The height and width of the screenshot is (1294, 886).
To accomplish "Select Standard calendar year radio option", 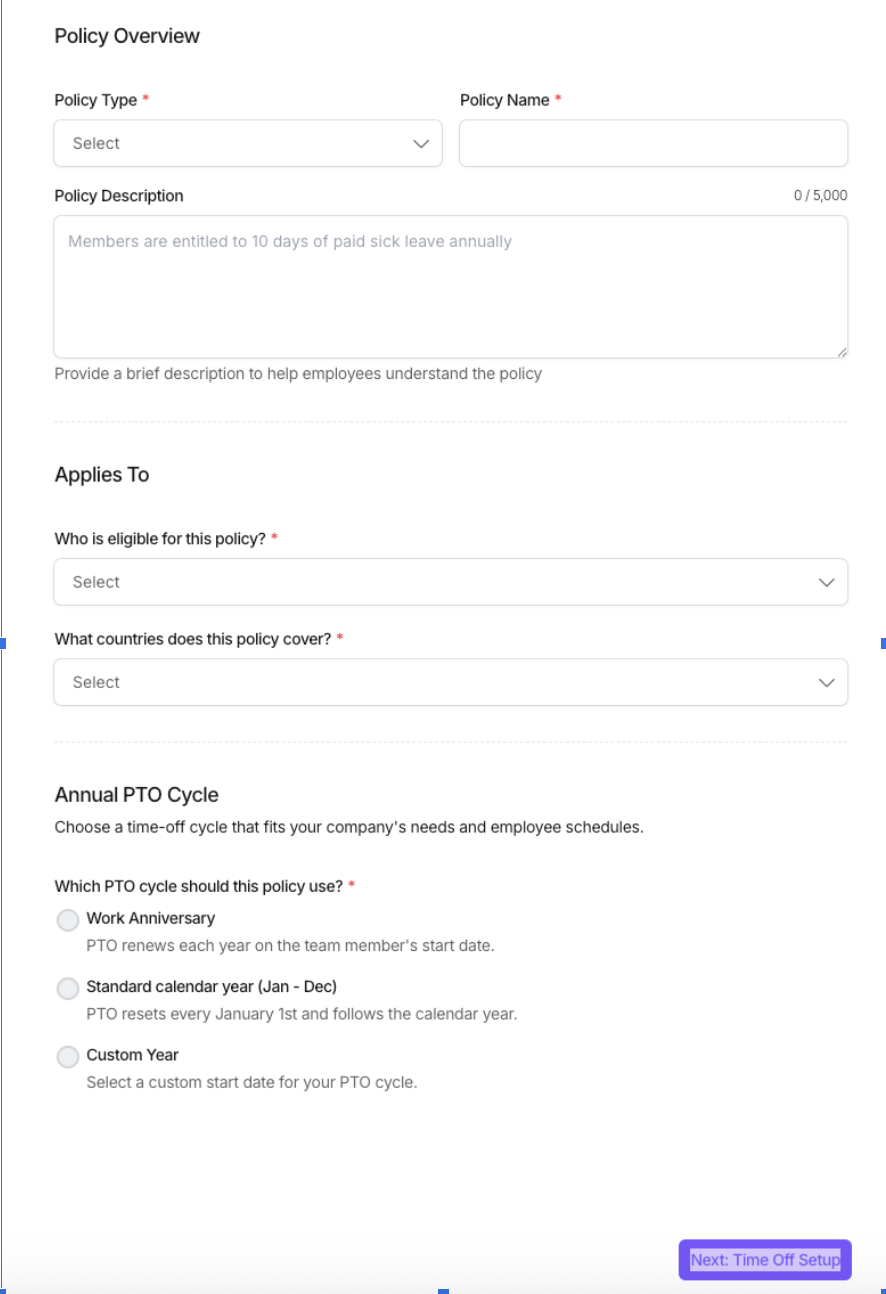I will pyautogui.click(x=68, y=989).
